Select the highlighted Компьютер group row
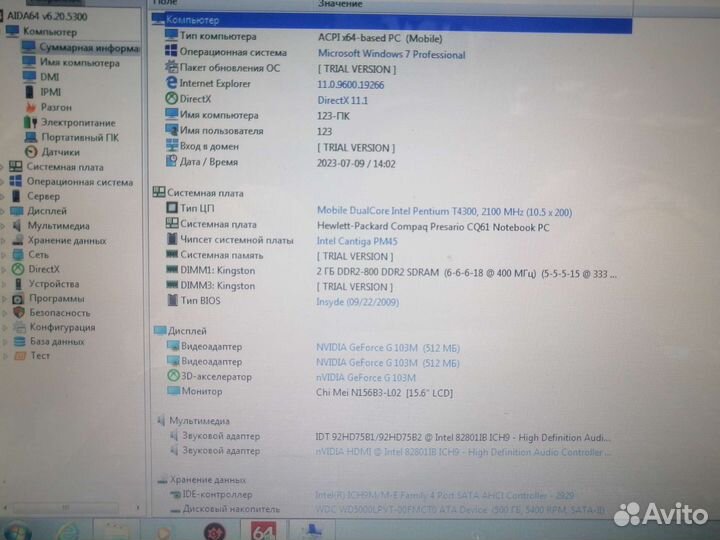This screenshot has width=720, height=540. [x=392, y=21]
